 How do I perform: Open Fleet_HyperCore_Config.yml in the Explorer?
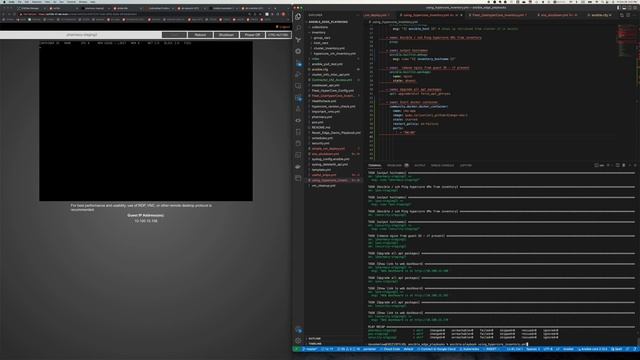(x=333, y=91)
